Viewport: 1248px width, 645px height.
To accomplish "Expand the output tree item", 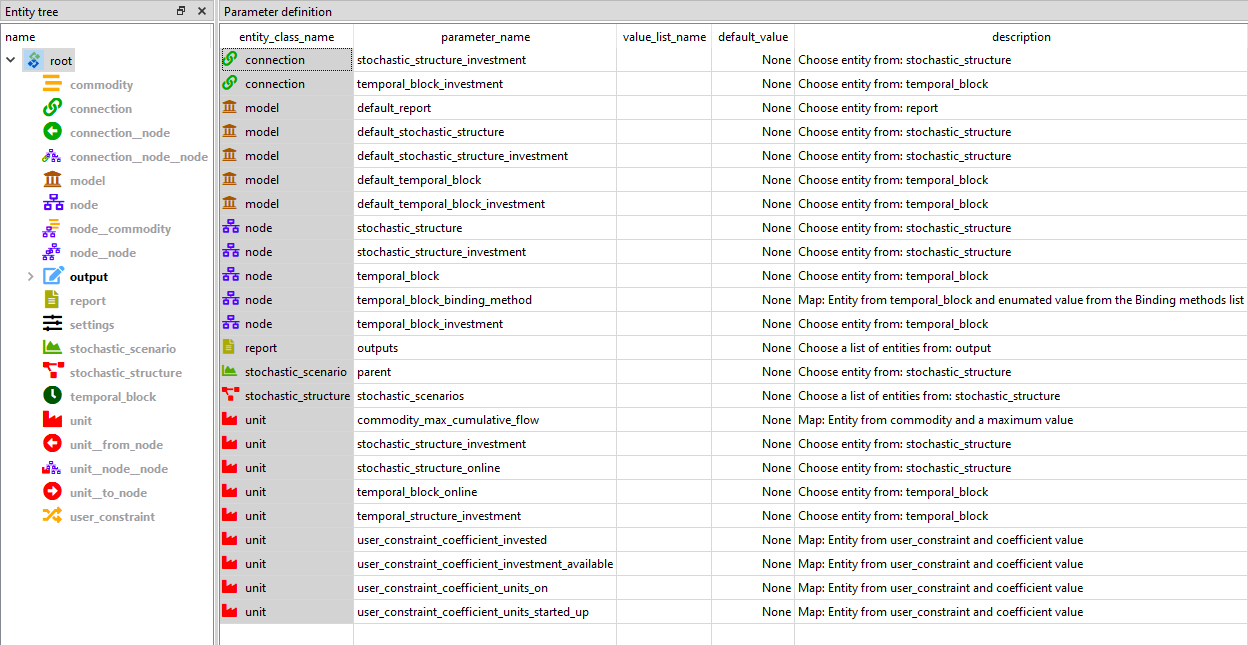I will point(30,277).
